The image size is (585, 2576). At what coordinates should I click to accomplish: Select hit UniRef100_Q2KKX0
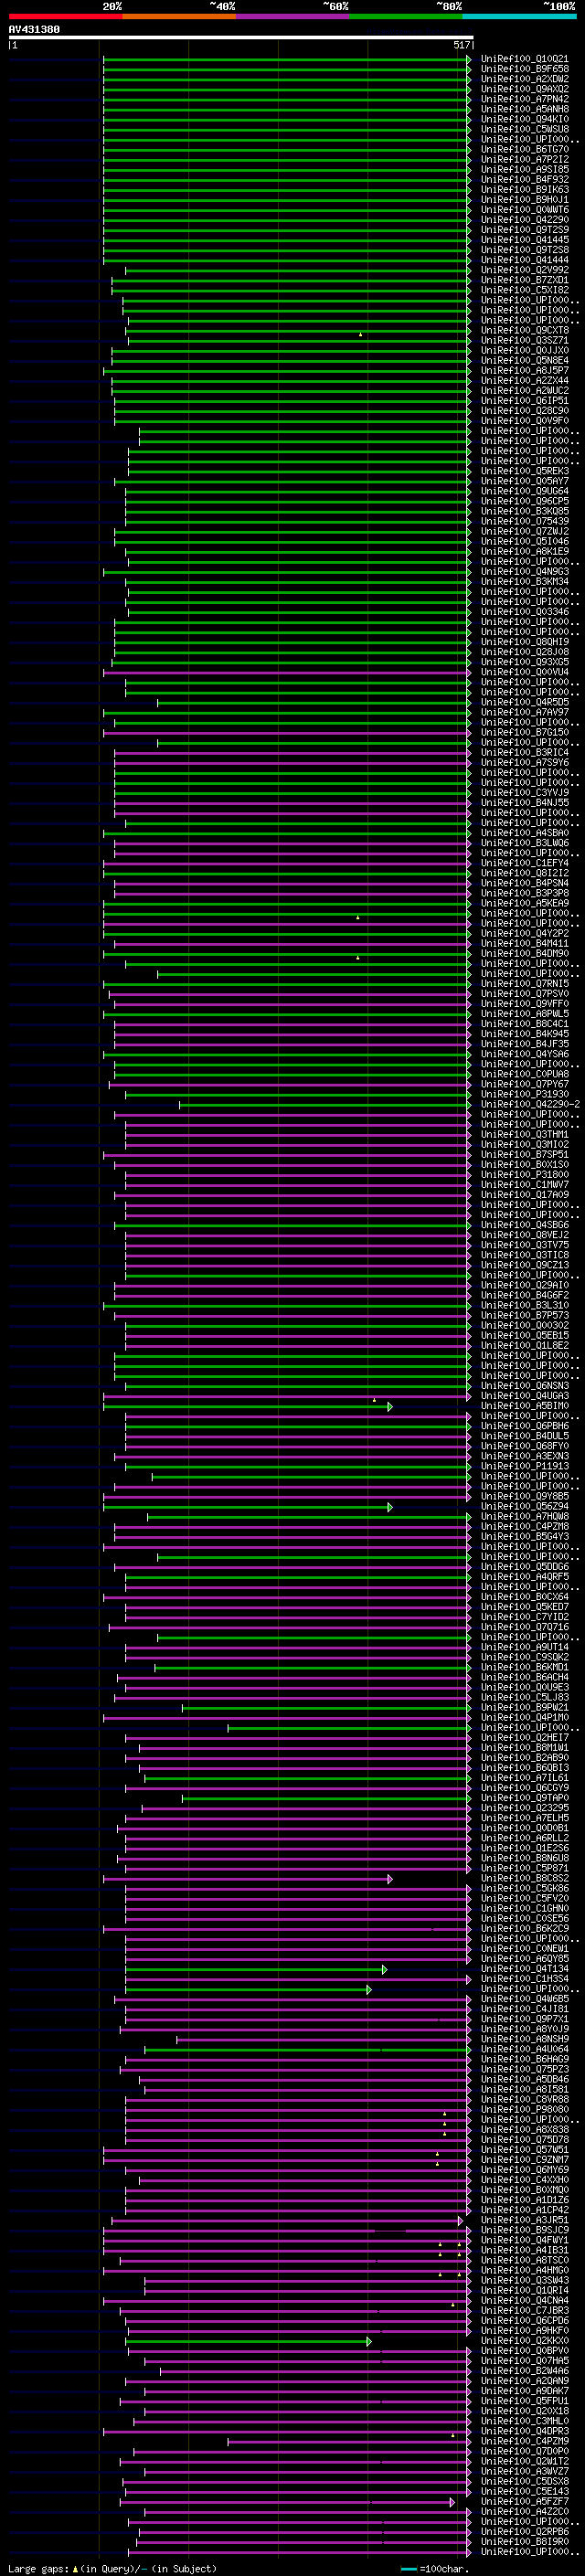coord(524,2341)
